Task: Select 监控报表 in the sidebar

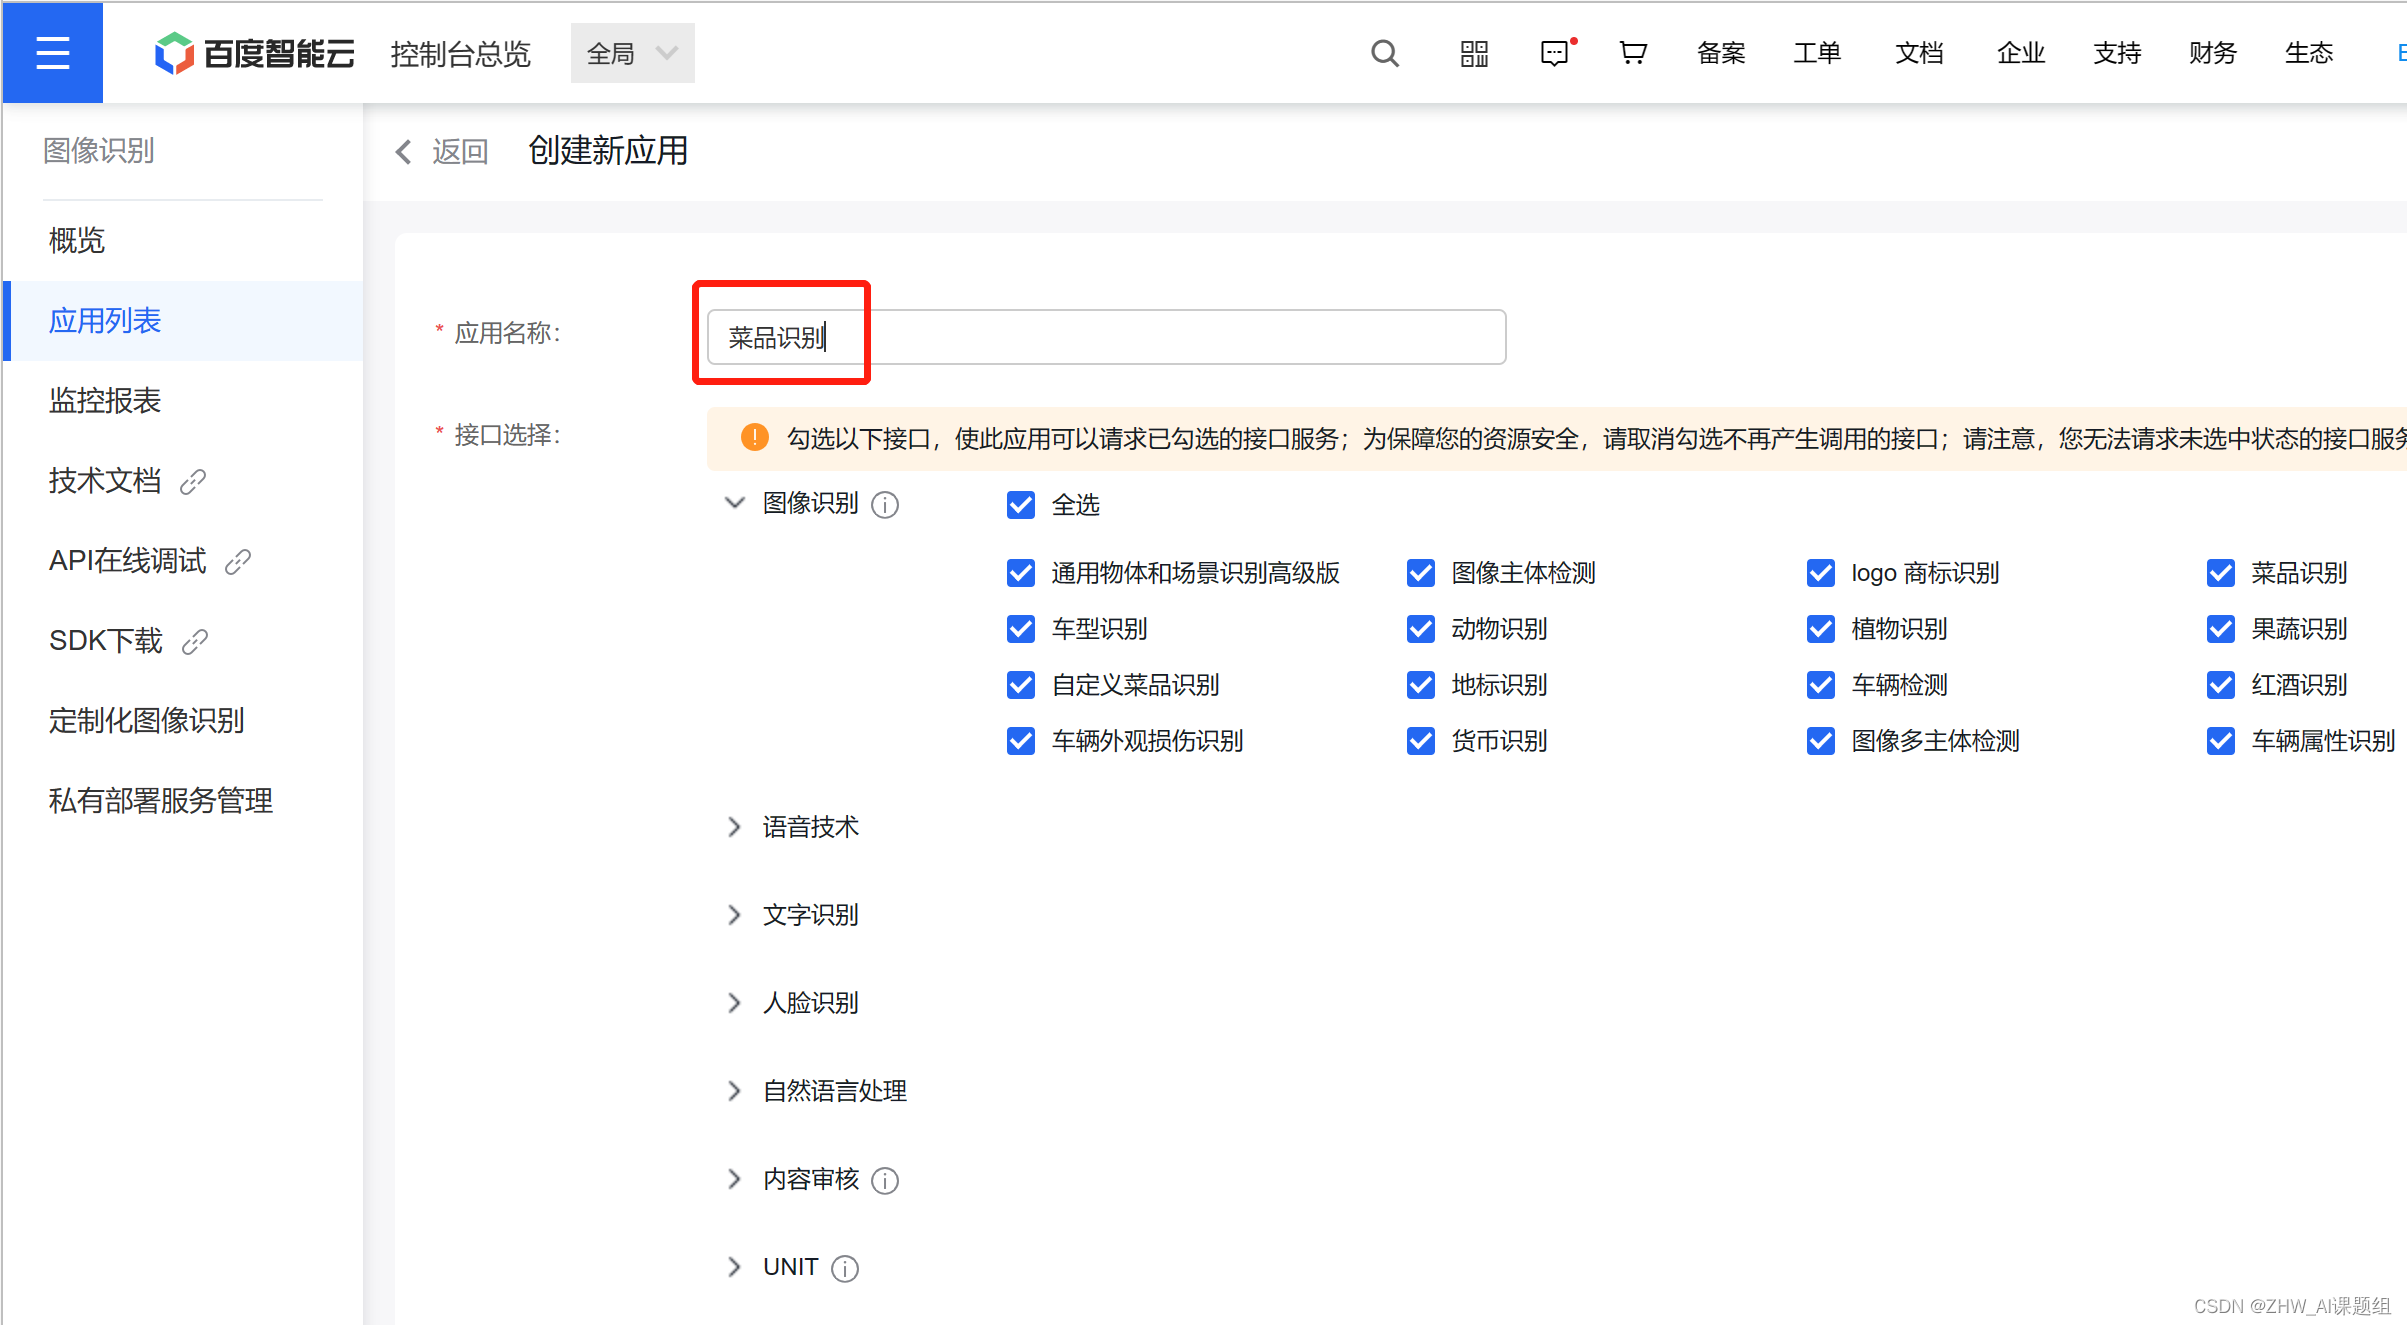Action: [x=105, y=400]
